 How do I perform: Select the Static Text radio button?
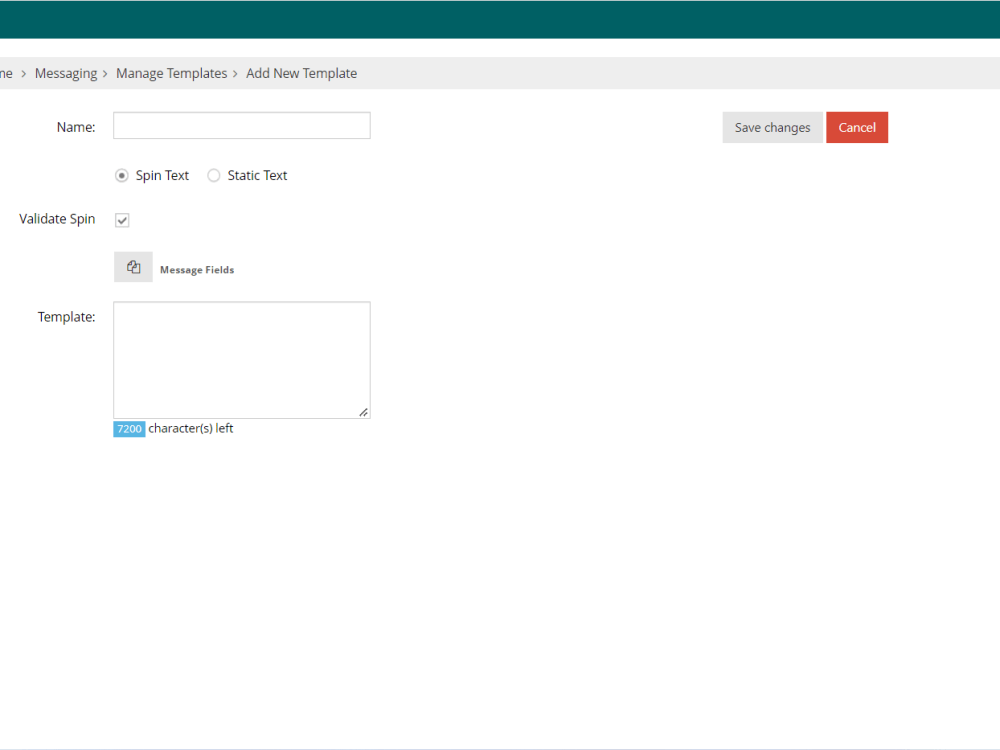click(214, 175)
